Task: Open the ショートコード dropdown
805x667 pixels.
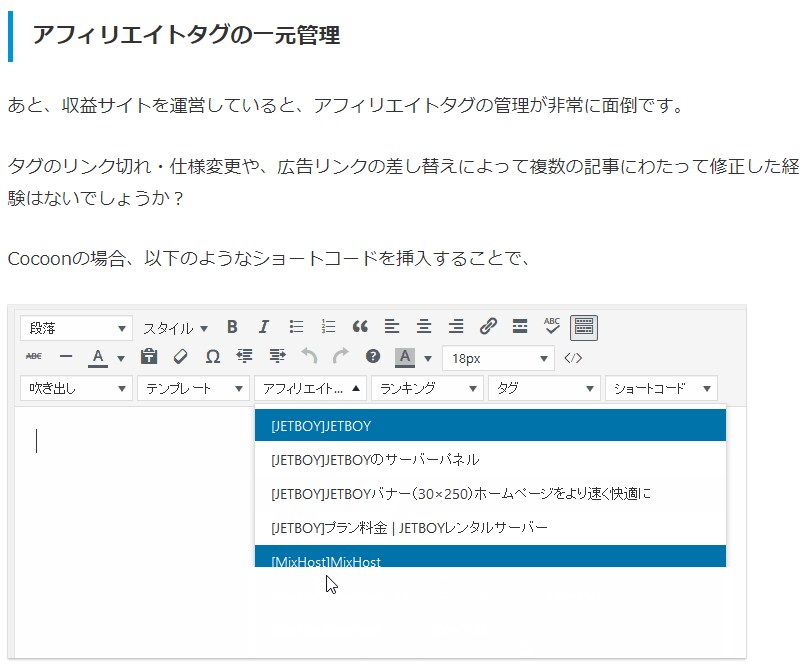Action: tap(661, 388)
